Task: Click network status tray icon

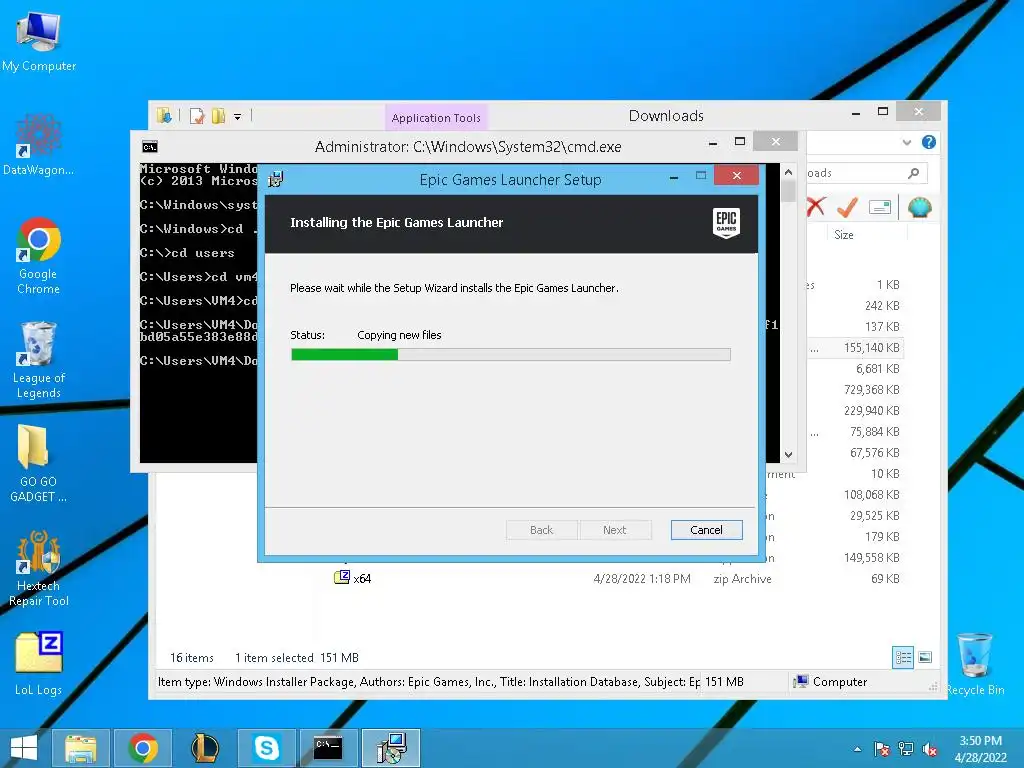Action: point(906,749)
